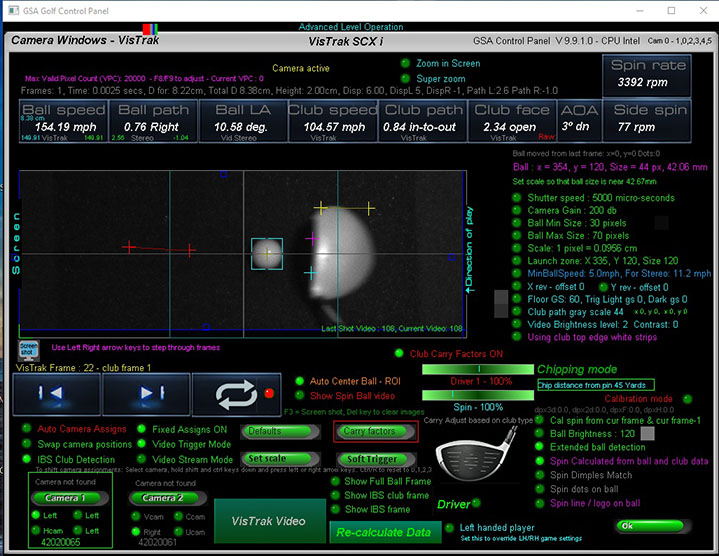Toggle Show IBS frame
The image size is (719, 556).
(x=335, y=509)
